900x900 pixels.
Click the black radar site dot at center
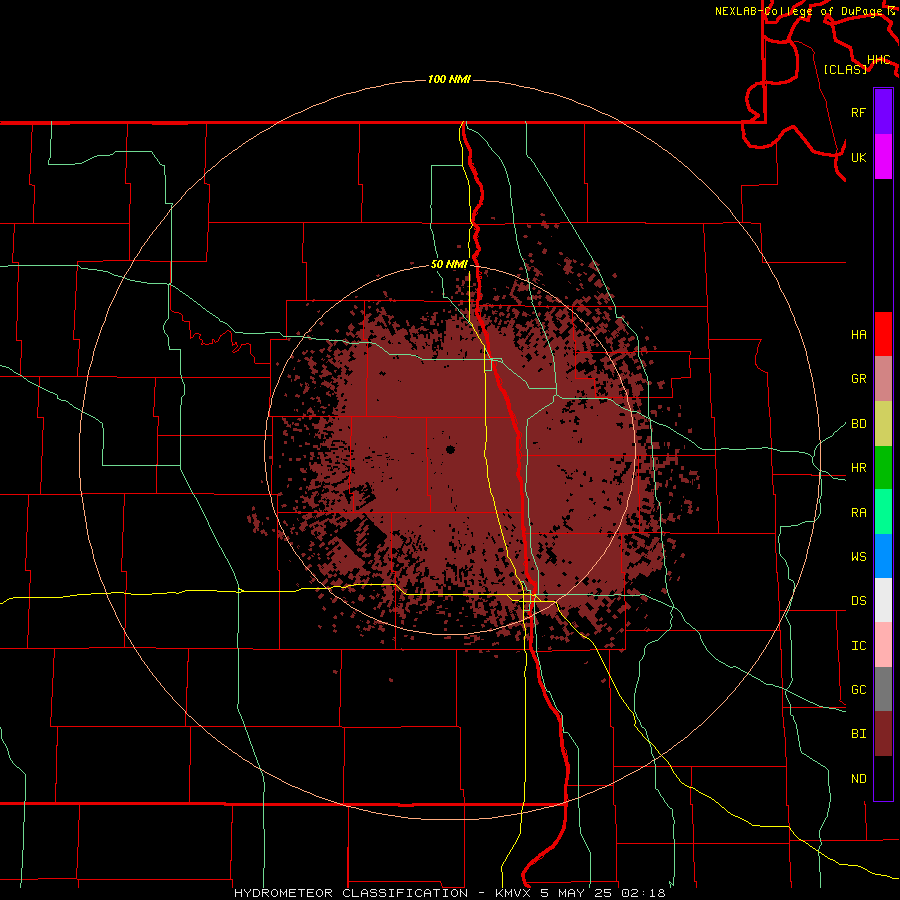tap(450, 449)
